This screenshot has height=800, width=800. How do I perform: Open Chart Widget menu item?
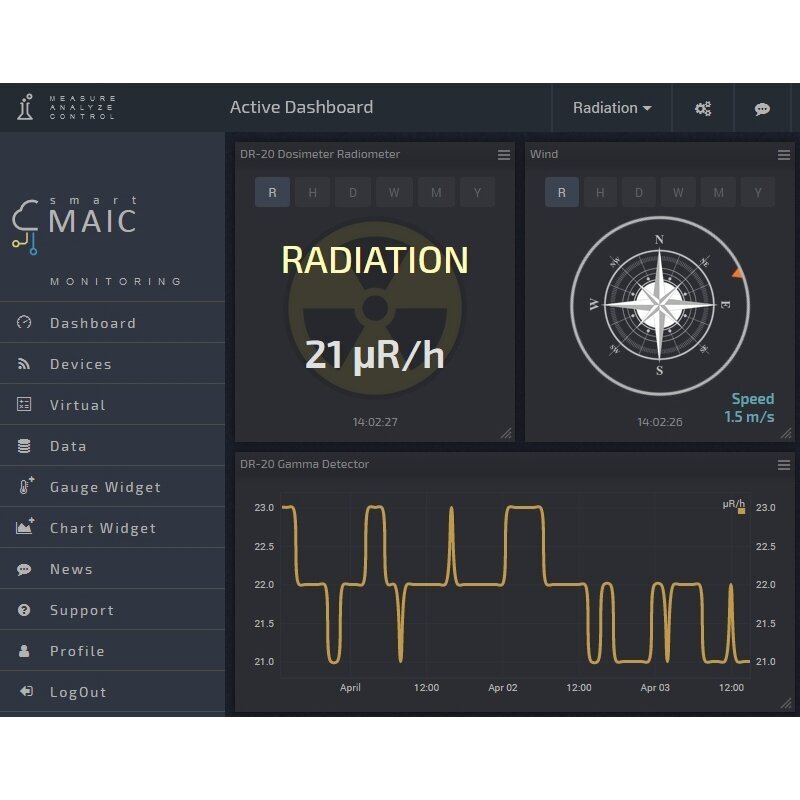tap(112, 528)
